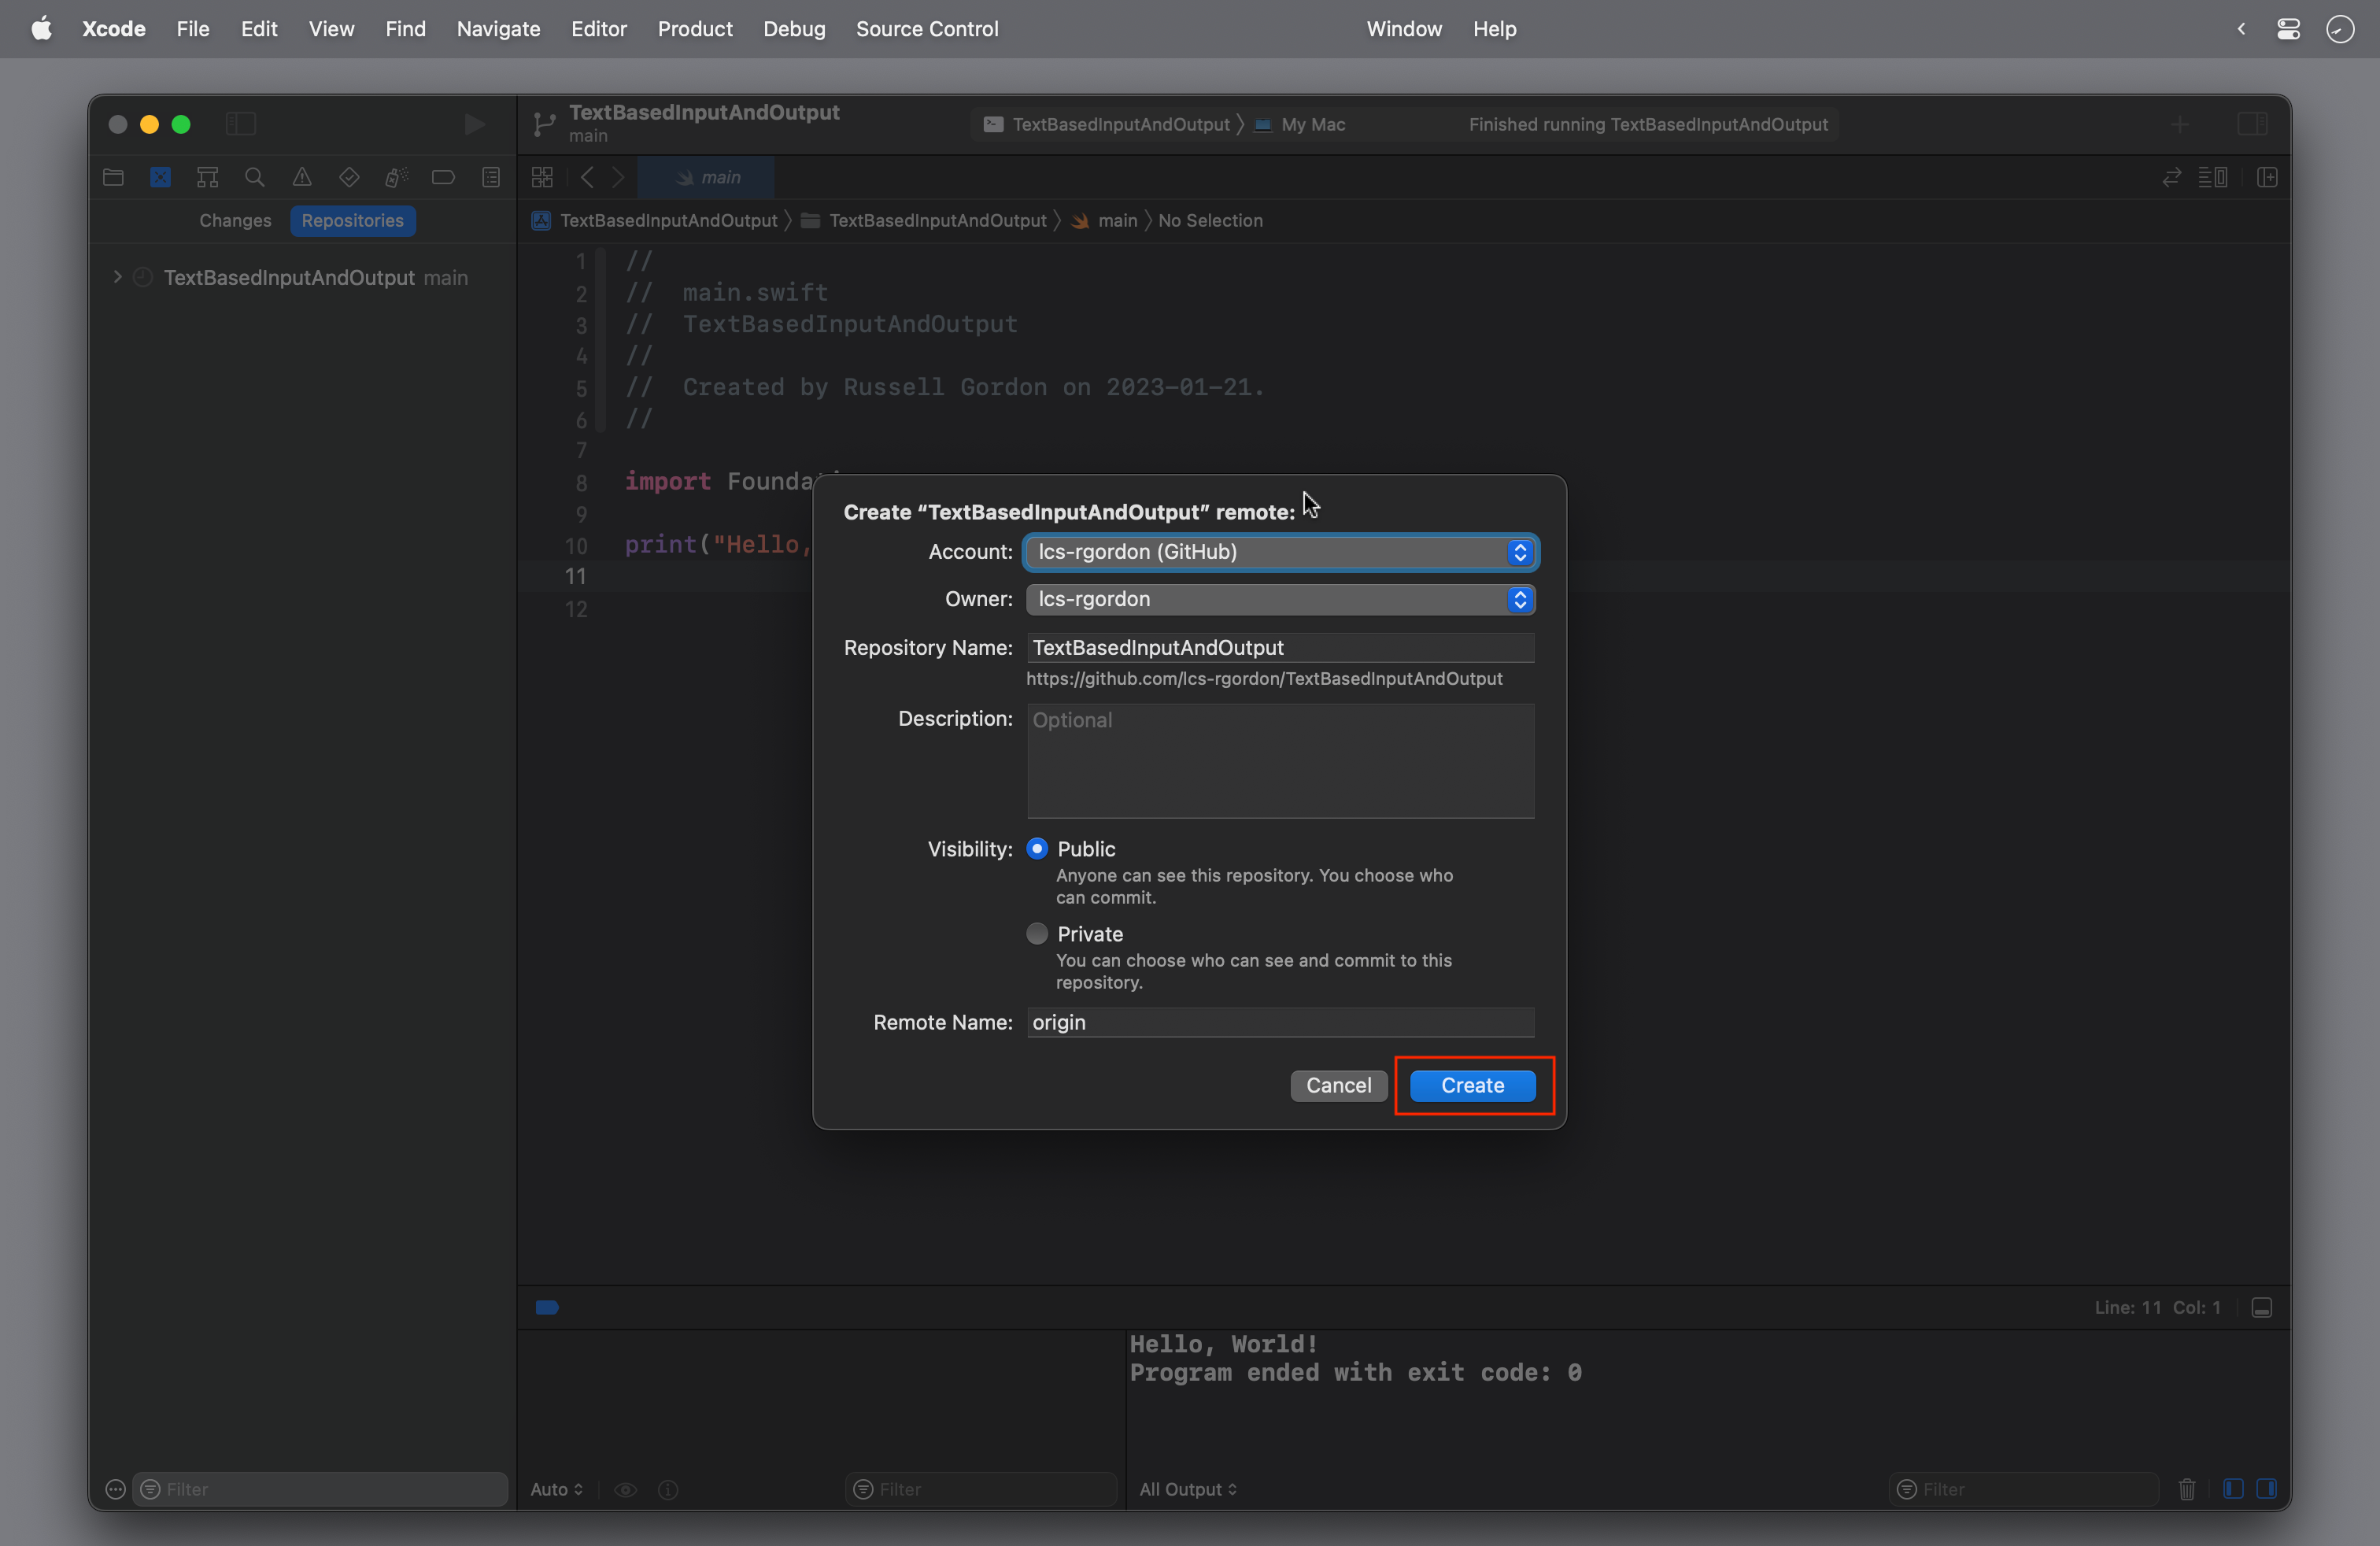Open the All Output console popup
This screenshot has width=2380, height=1546.
[1188, 1490]
